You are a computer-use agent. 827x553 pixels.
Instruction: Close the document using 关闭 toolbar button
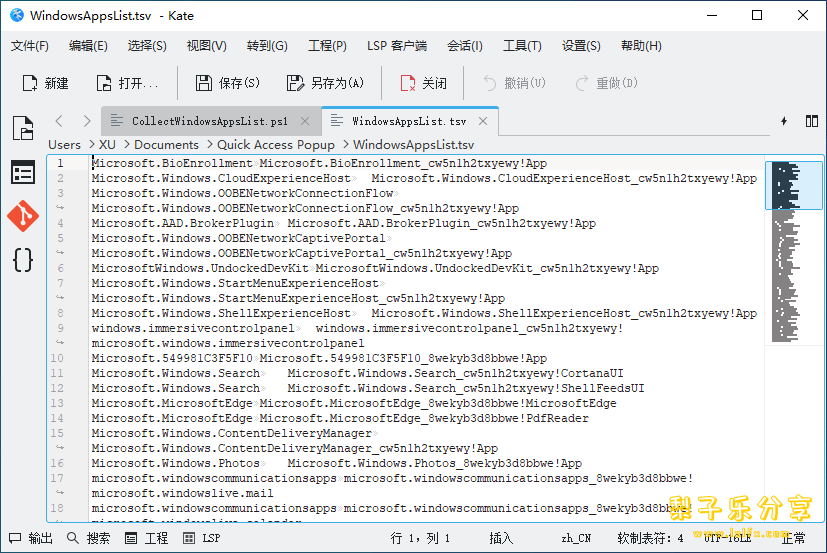[424, 83]
